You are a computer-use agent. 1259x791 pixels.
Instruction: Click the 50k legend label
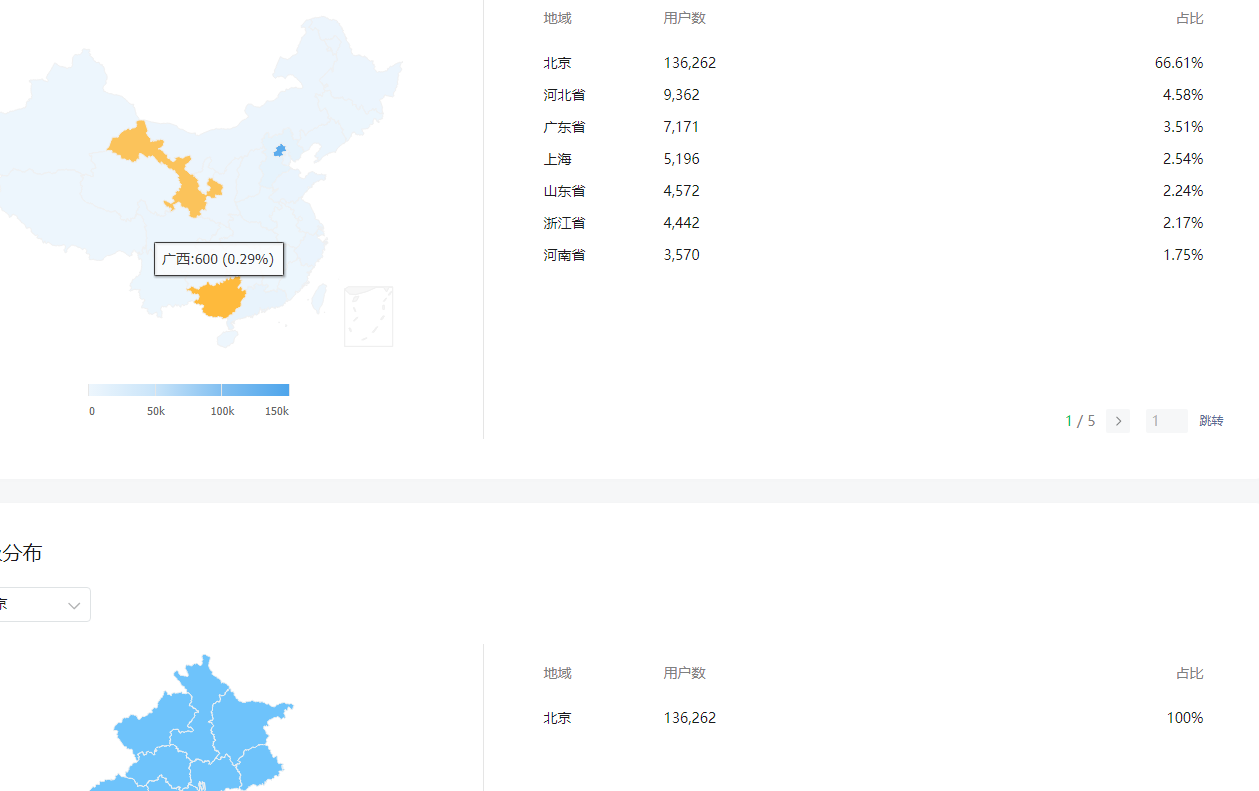point(156,411)
